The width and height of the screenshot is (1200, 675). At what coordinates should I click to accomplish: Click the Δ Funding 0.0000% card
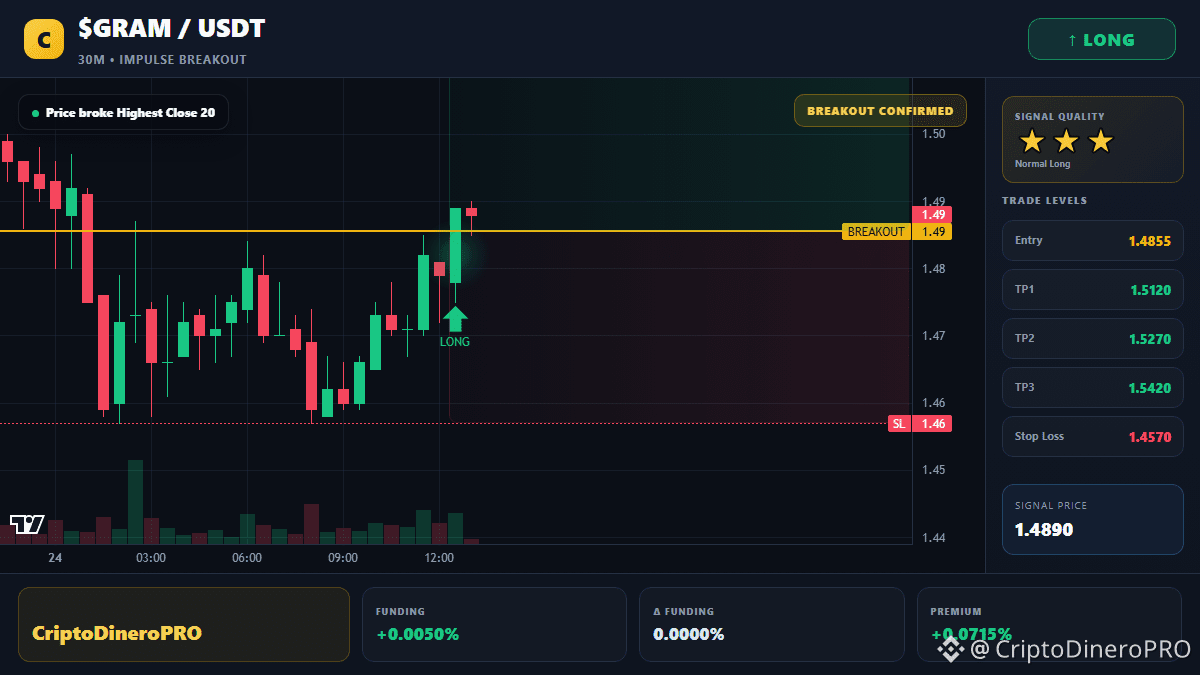[772, 624]
